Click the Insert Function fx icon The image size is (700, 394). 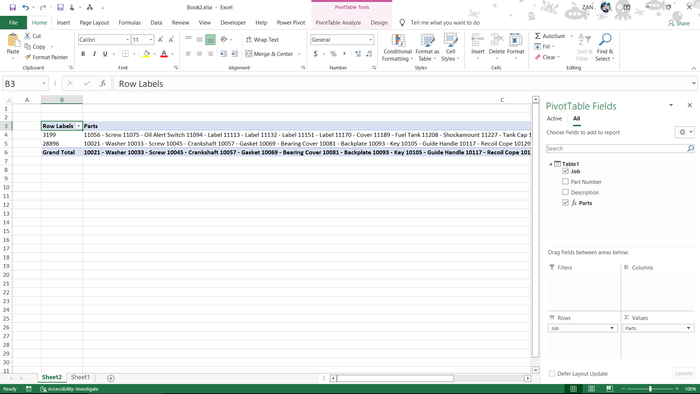103,83
